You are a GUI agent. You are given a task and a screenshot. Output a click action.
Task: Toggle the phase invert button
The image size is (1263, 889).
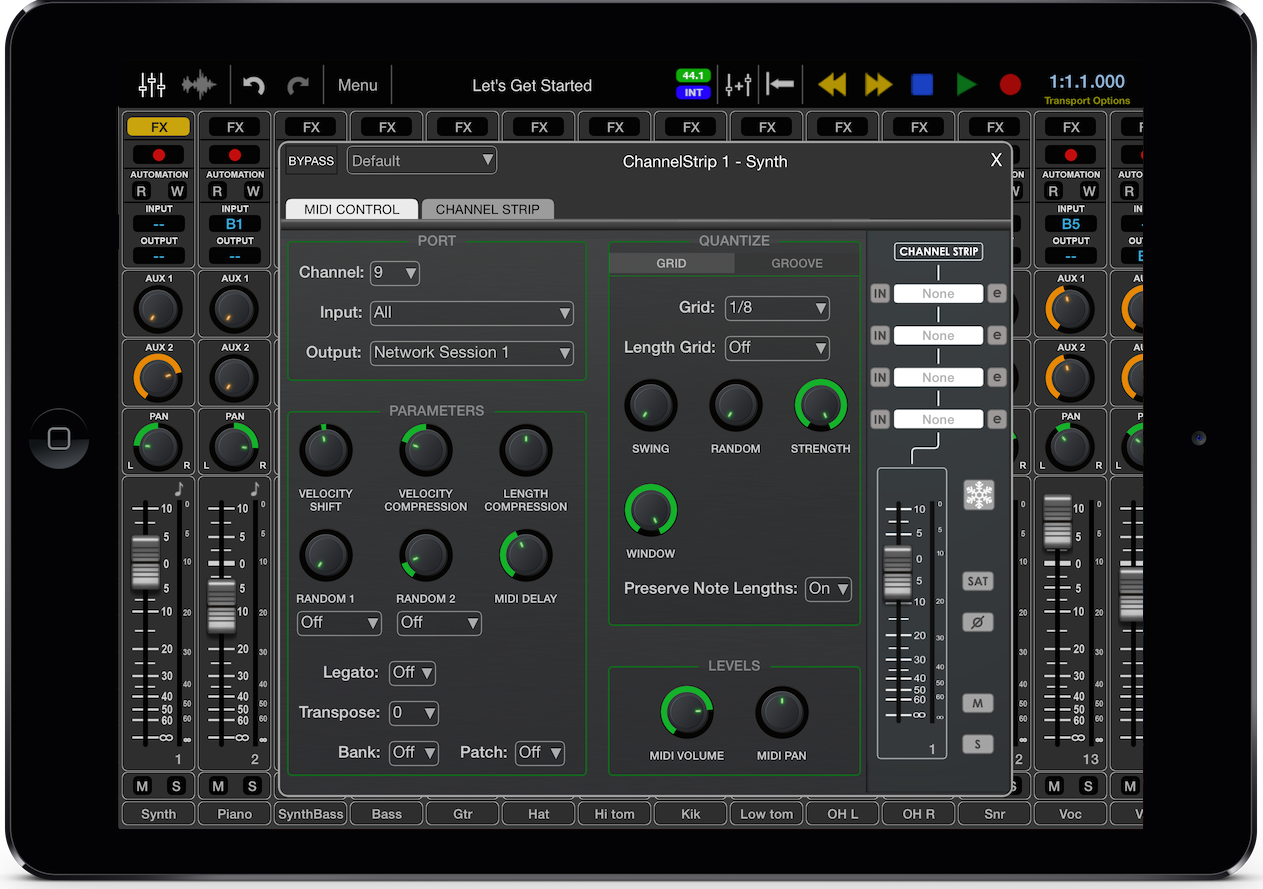[977, 622]
